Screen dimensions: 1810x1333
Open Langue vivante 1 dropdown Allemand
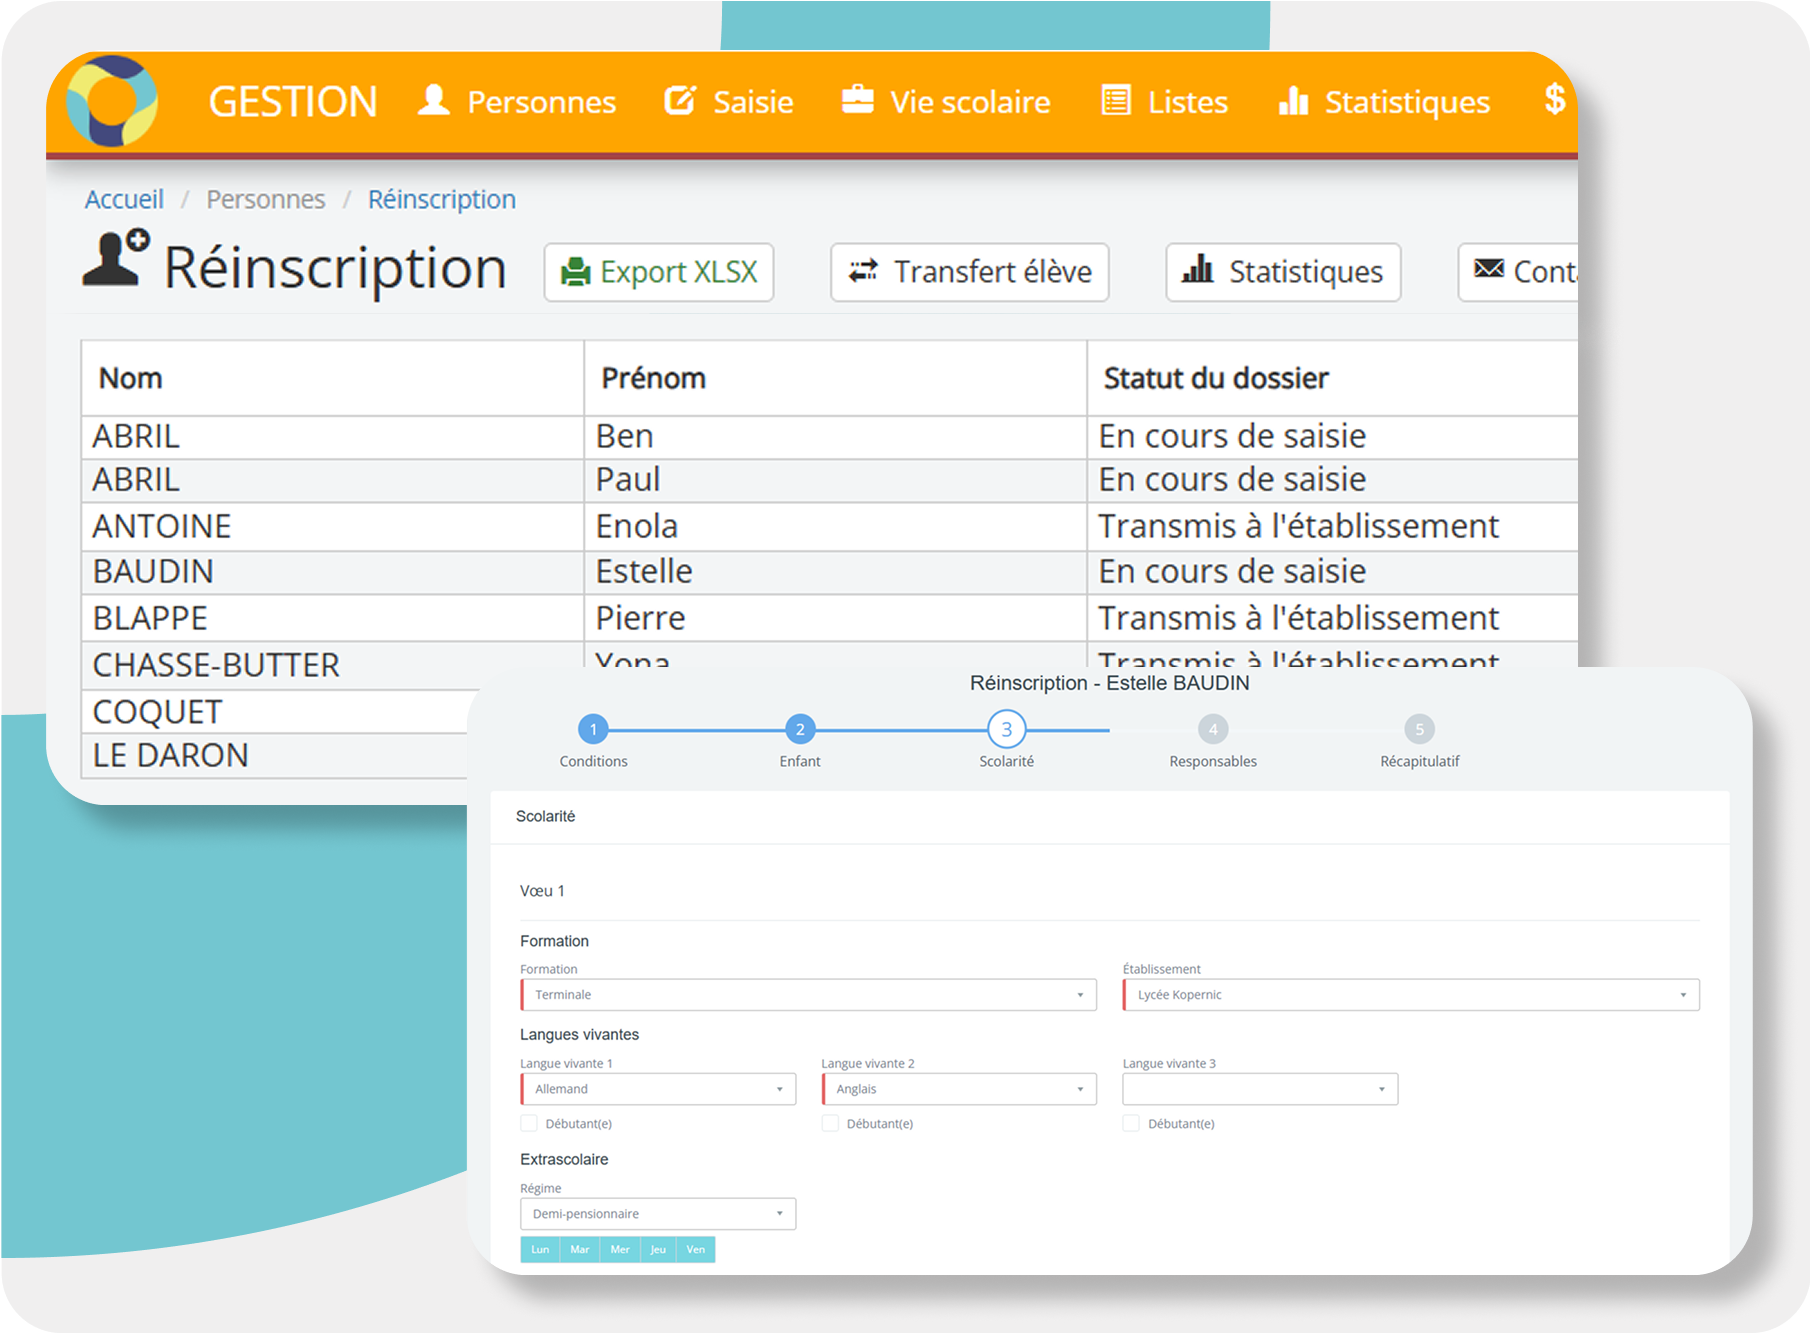[658, 1089]
